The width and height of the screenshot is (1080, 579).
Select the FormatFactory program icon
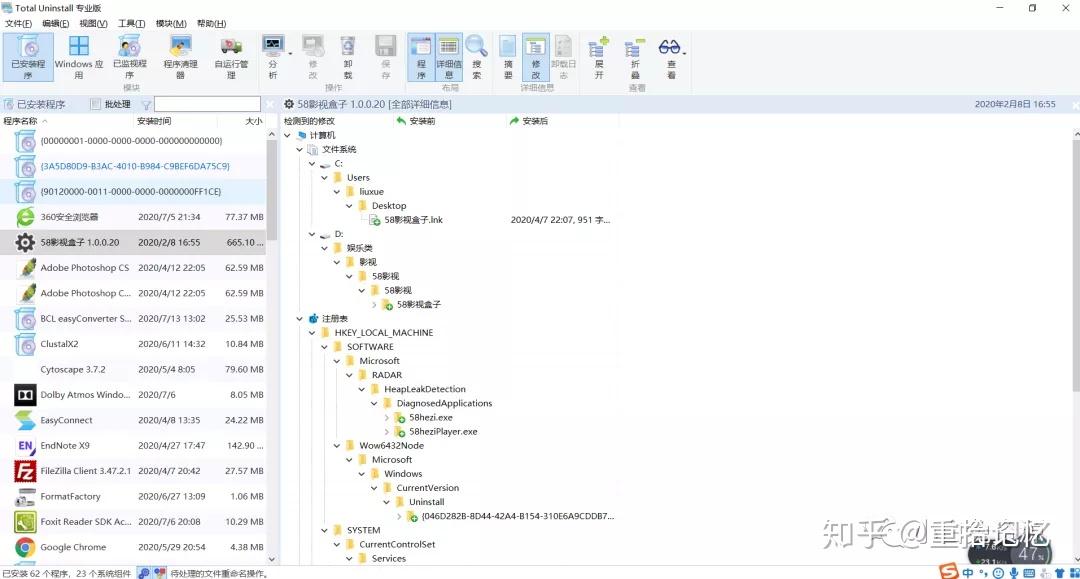tap(25, 496)
